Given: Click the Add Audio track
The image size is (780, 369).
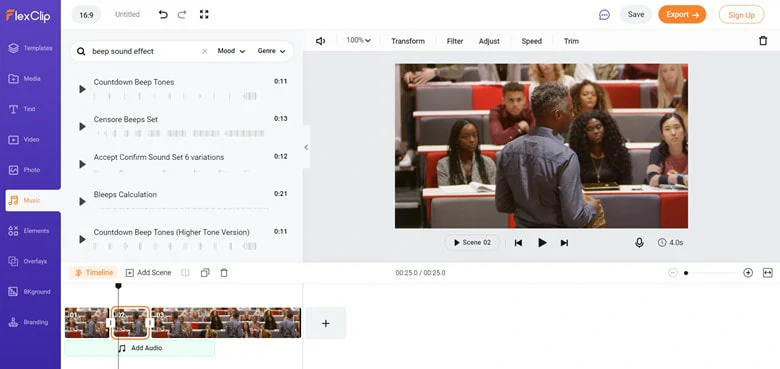Looking at the screenshot, I should pyautogui.click(x=139, y=348).
